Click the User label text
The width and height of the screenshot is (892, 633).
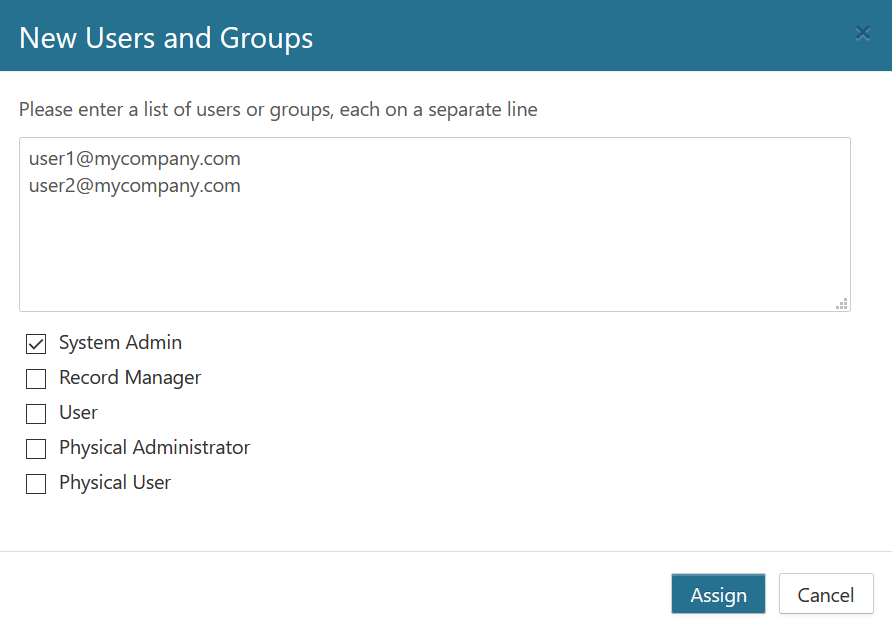pyautogui.click(x=78, y=413)
